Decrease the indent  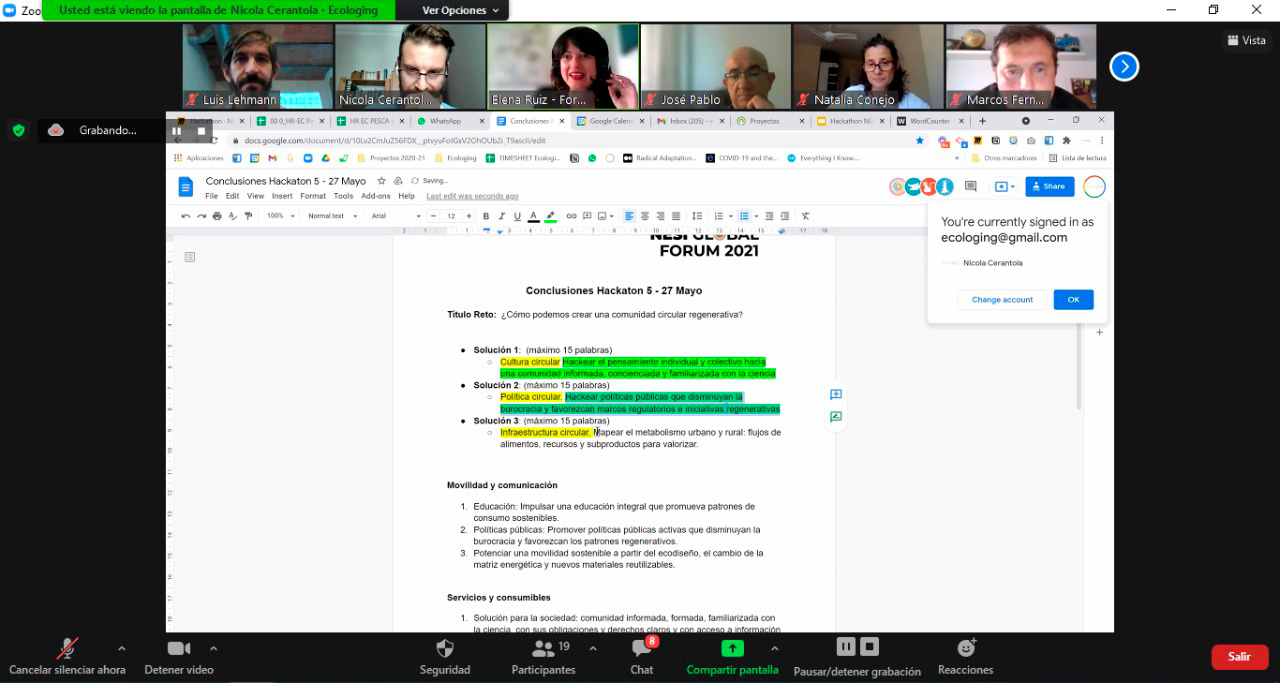tap(769, 216)
